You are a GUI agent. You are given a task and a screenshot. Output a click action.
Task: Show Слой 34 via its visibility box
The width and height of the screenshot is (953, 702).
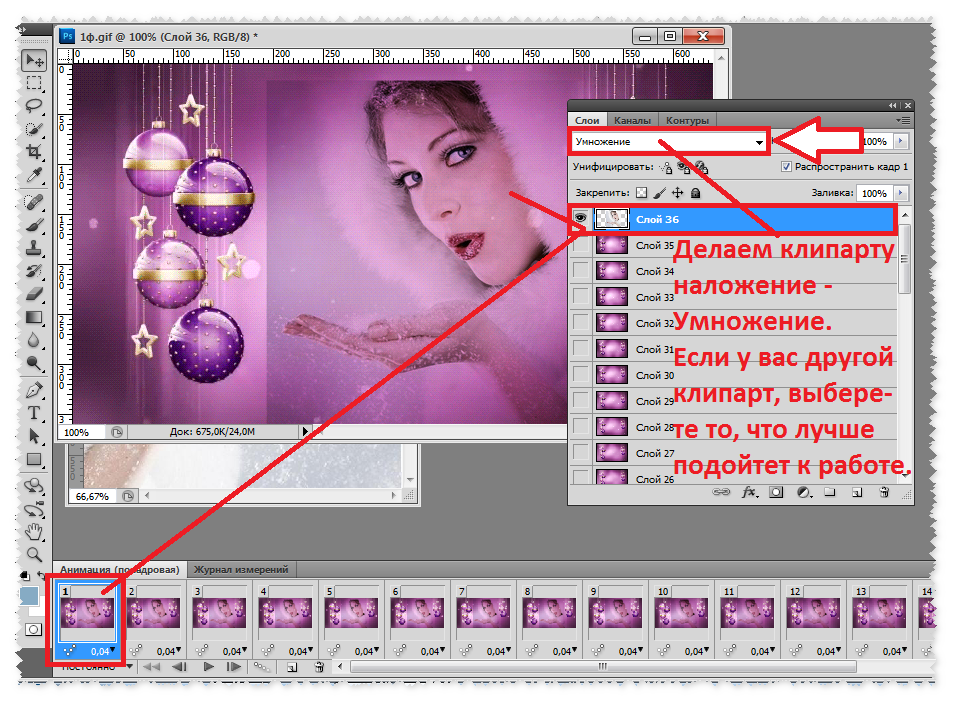click(580, 270)
